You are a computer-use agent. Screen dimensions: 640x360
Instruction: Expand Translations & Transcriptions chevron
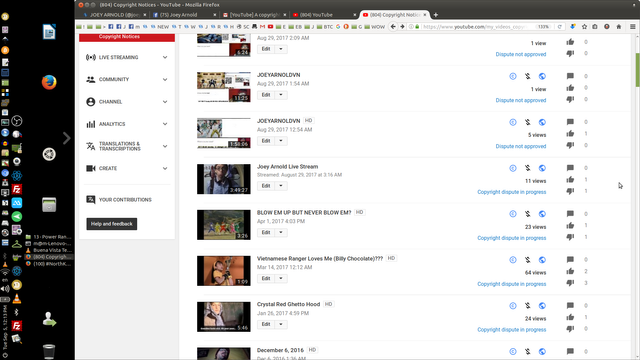[x=165, y=146]
